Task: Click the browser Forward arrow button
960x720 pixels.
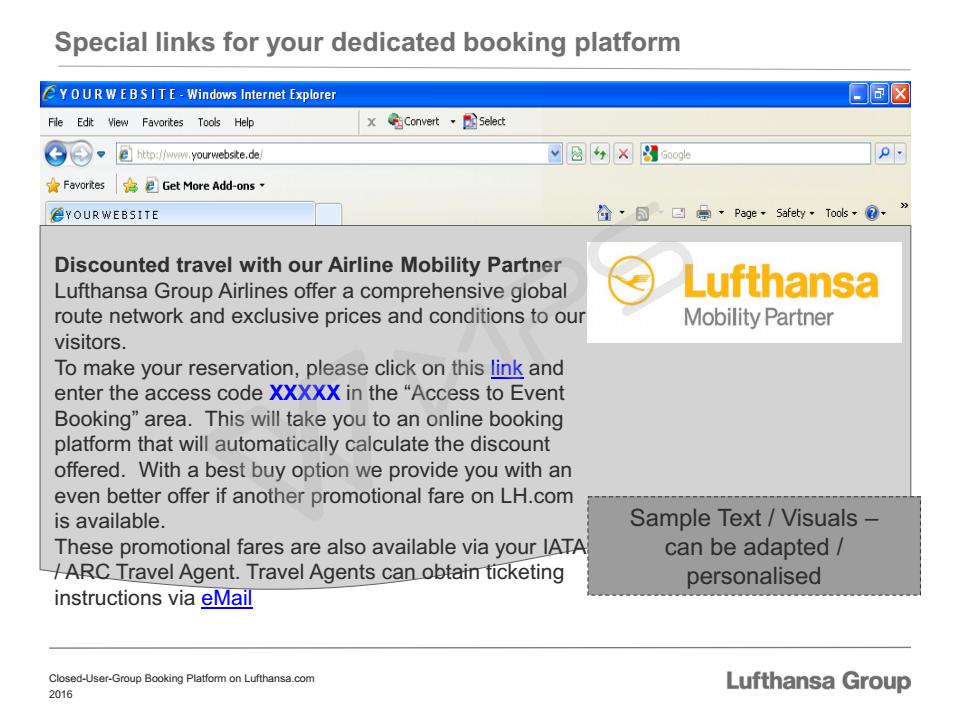Action: pos(81,154)
